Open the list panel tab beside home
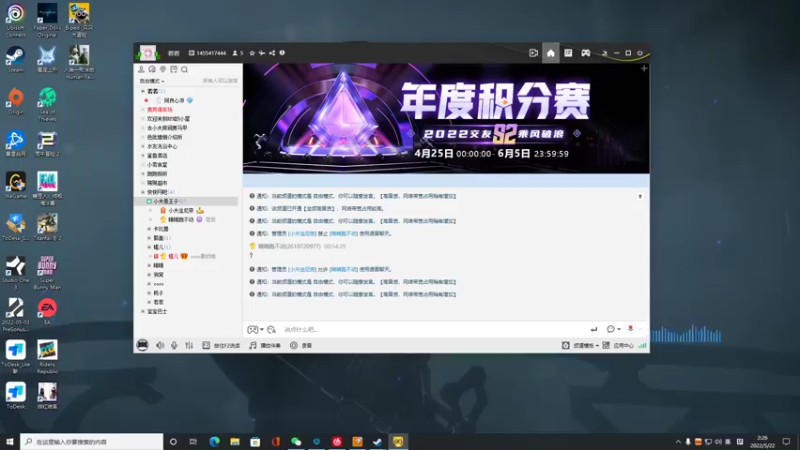The width and height of the screenshot is (800, 450). point(568,53)
